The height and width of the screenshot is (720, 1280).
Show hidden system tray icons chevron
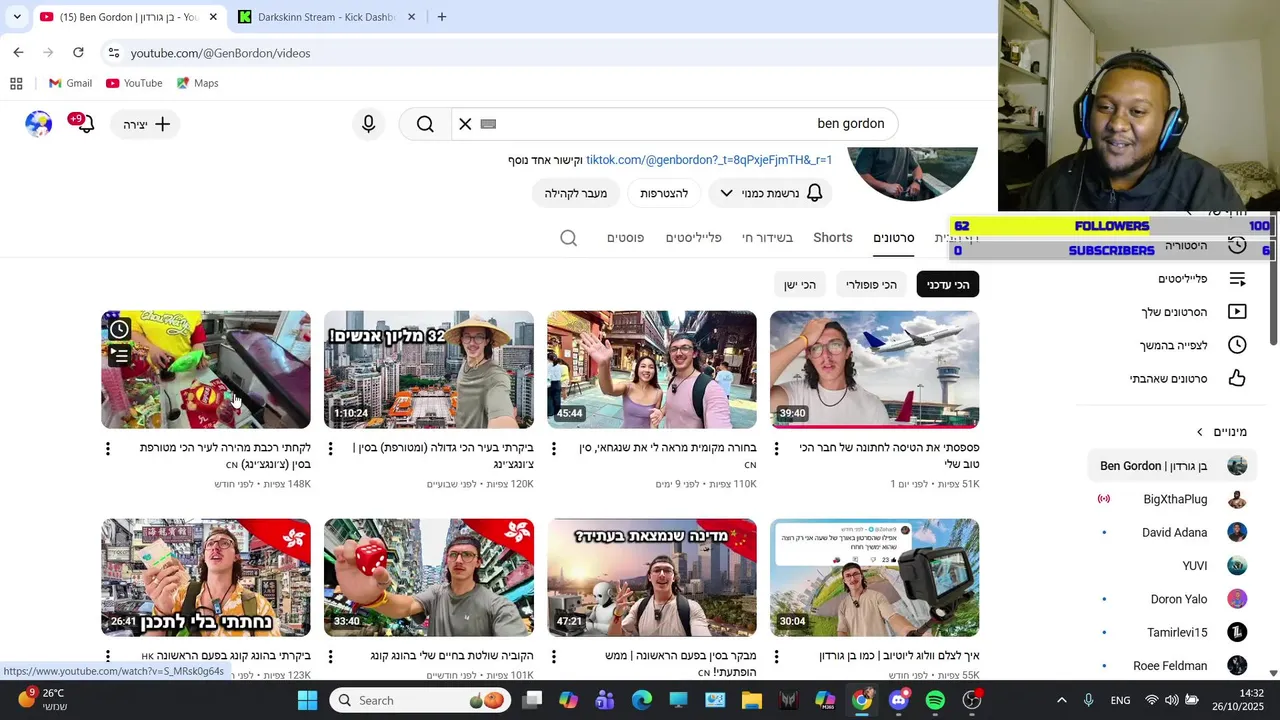pyautogui.click(x=1061, y=700)
